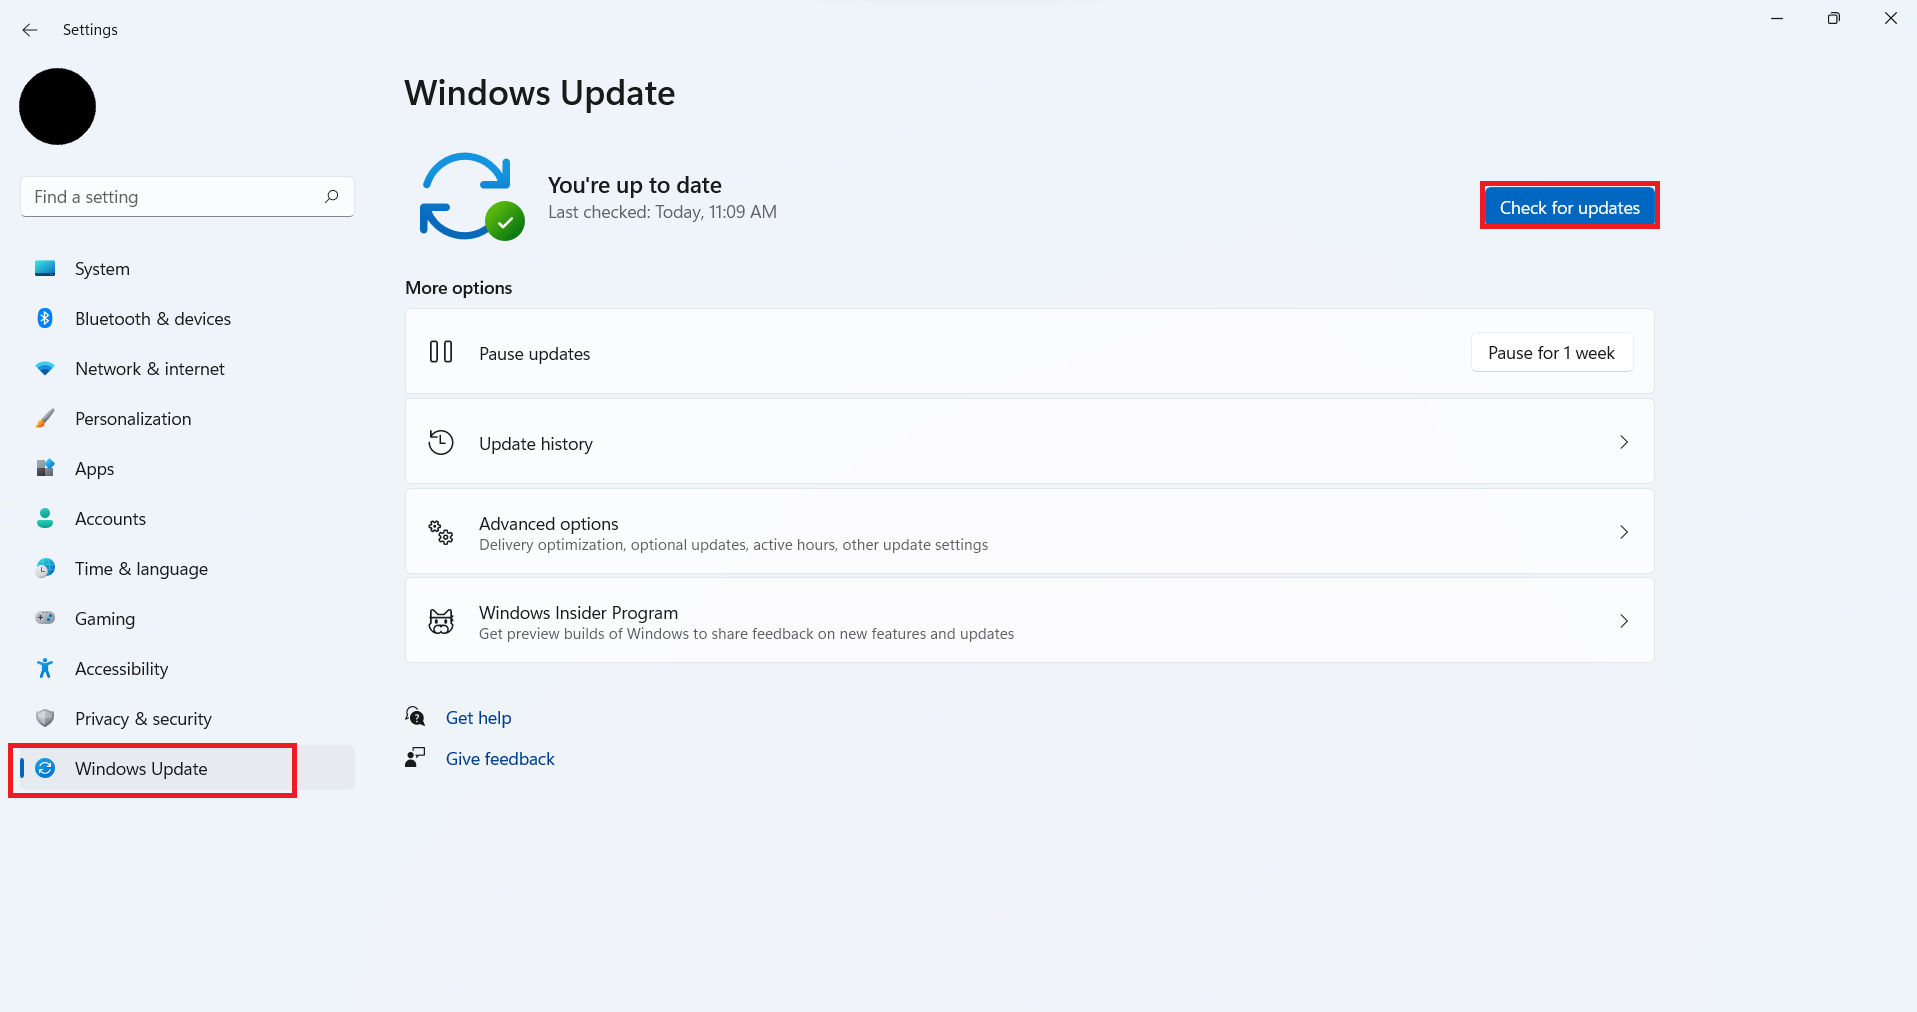
Task: Expand Update history chevron
Action: (x=1623, y=442)
